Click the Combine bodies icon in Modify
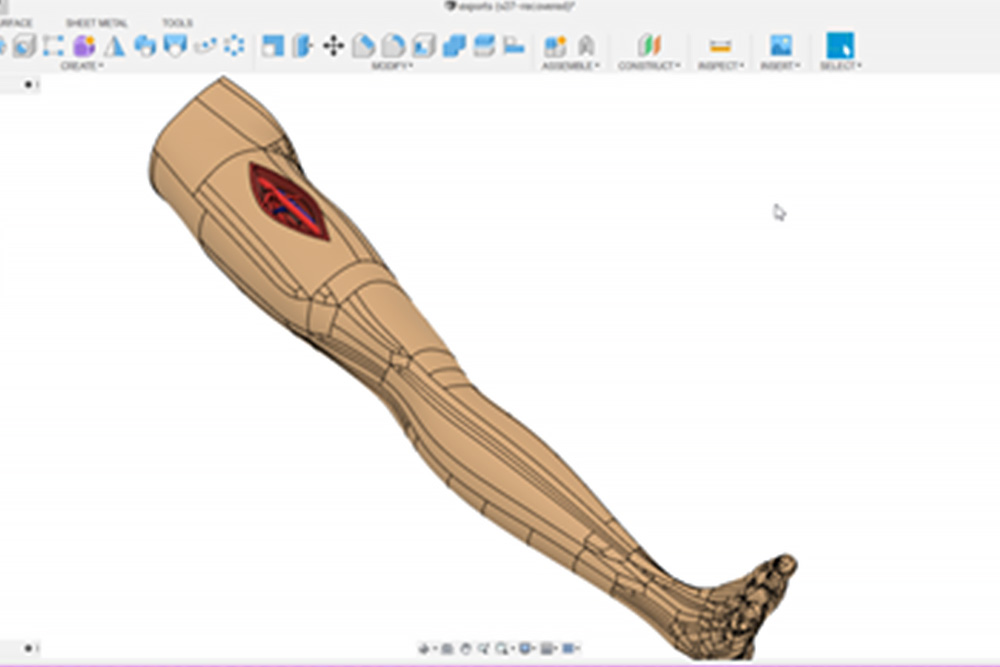1000x667 pixels. click(454, 46)
